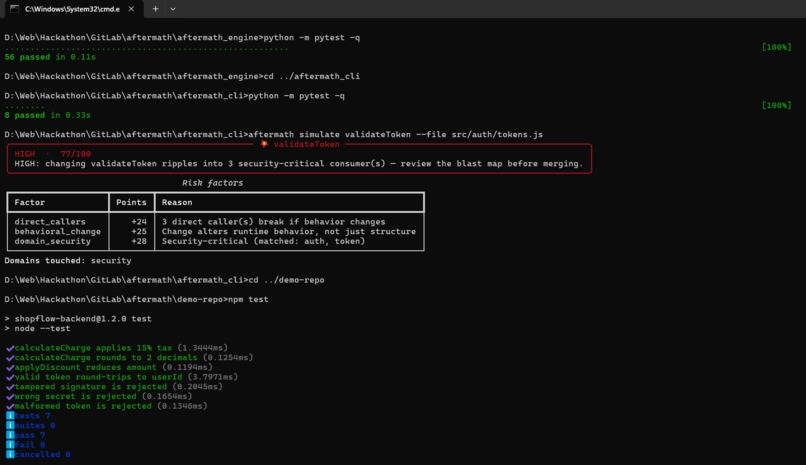Click 'malformed token is rejected' test result
The height and width of the screenshot is (465, 806).
(107, 406)
